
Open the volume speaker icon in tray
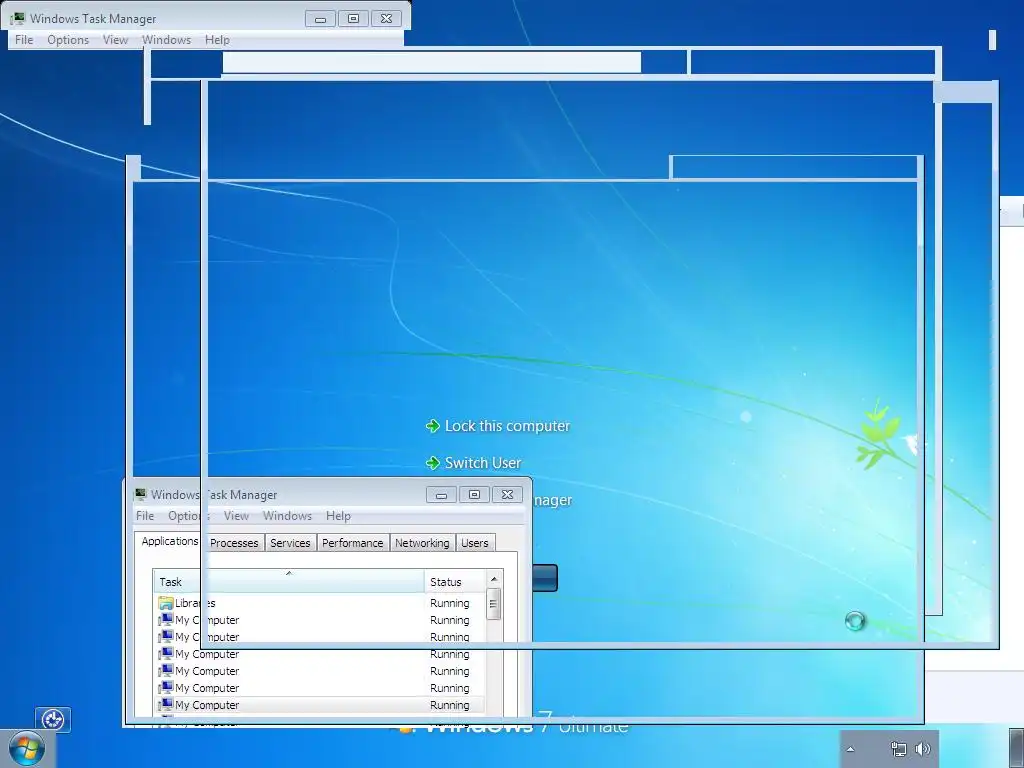click(923, 749)
